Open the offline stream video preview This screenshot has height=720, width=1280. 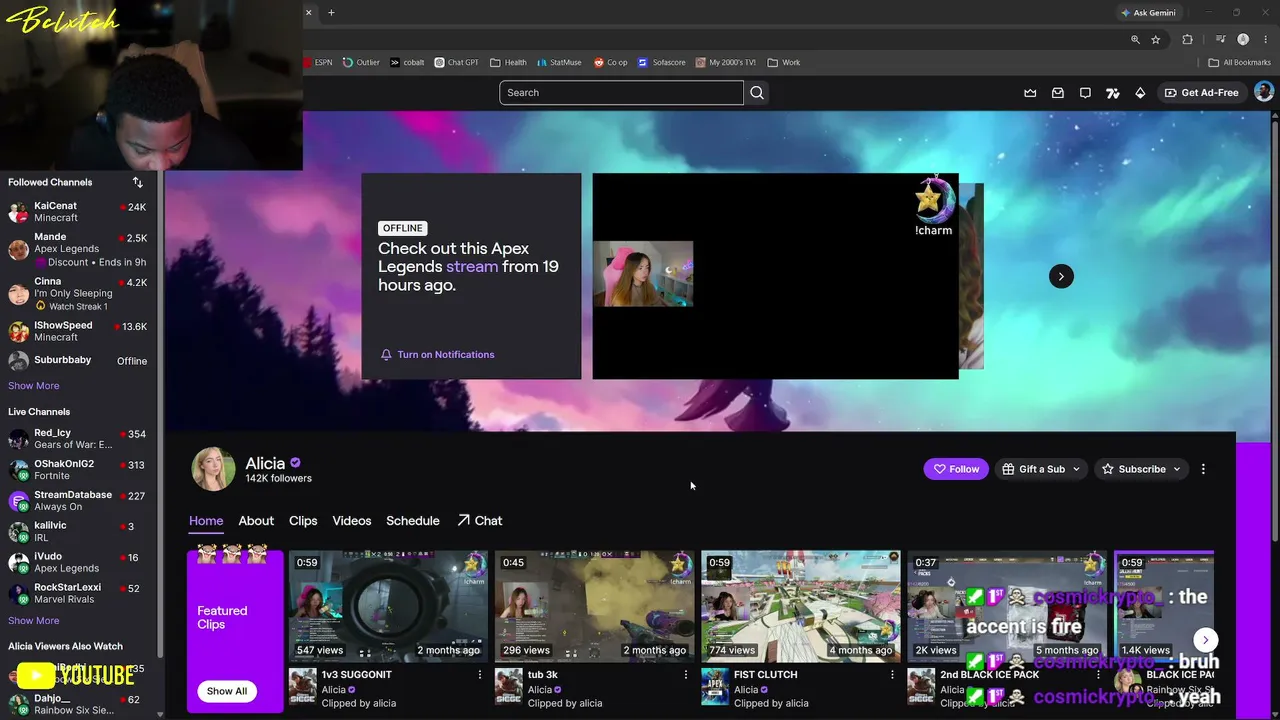[775, 276]
